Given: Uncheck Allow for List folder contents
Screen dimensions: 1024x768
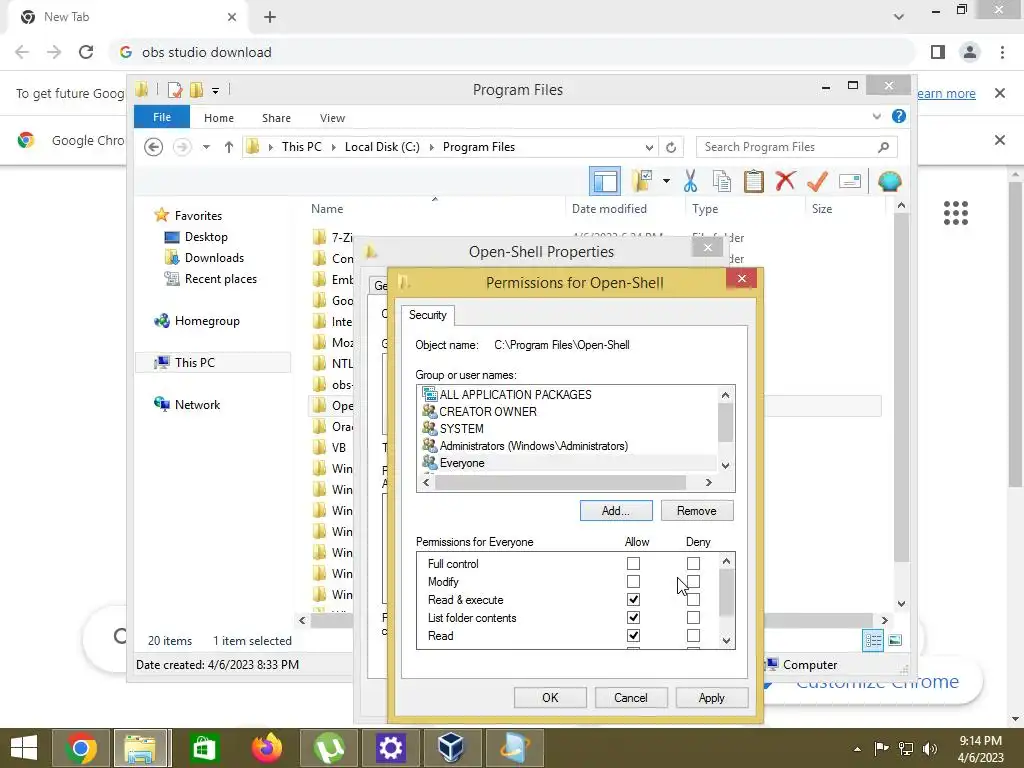Looking at the screenshot, I should [x=633, y=617].
